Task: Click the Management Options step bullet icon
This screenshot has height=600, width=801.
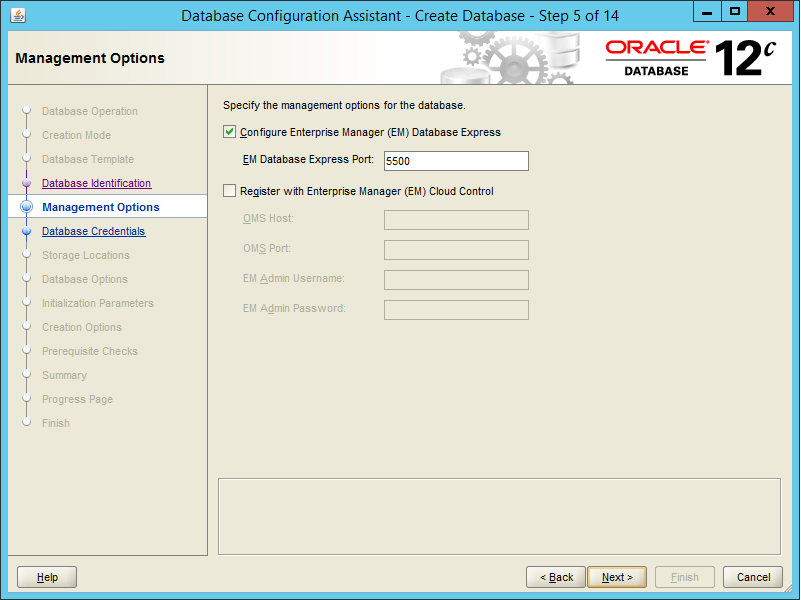Action: 27,207
